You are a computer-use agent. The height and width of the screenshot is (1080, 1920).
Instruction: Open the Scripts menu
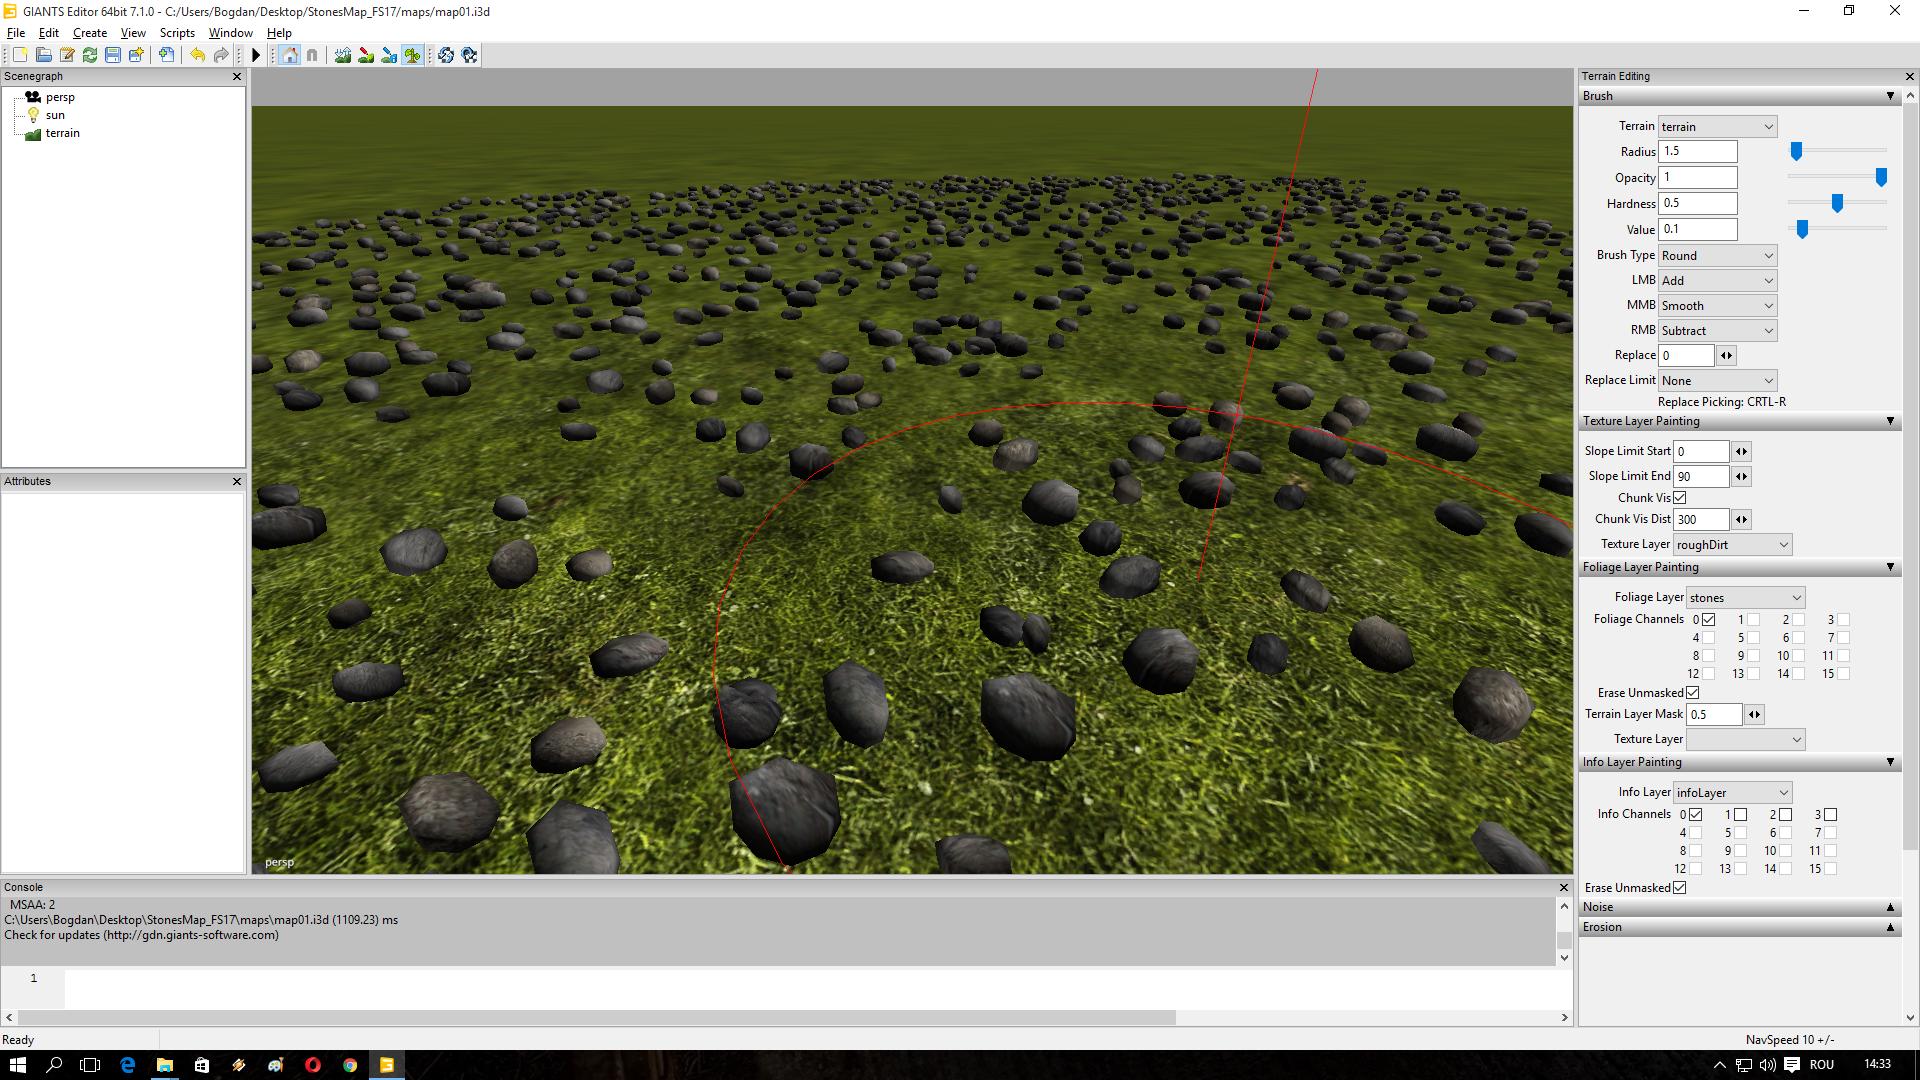pos(177,33)
